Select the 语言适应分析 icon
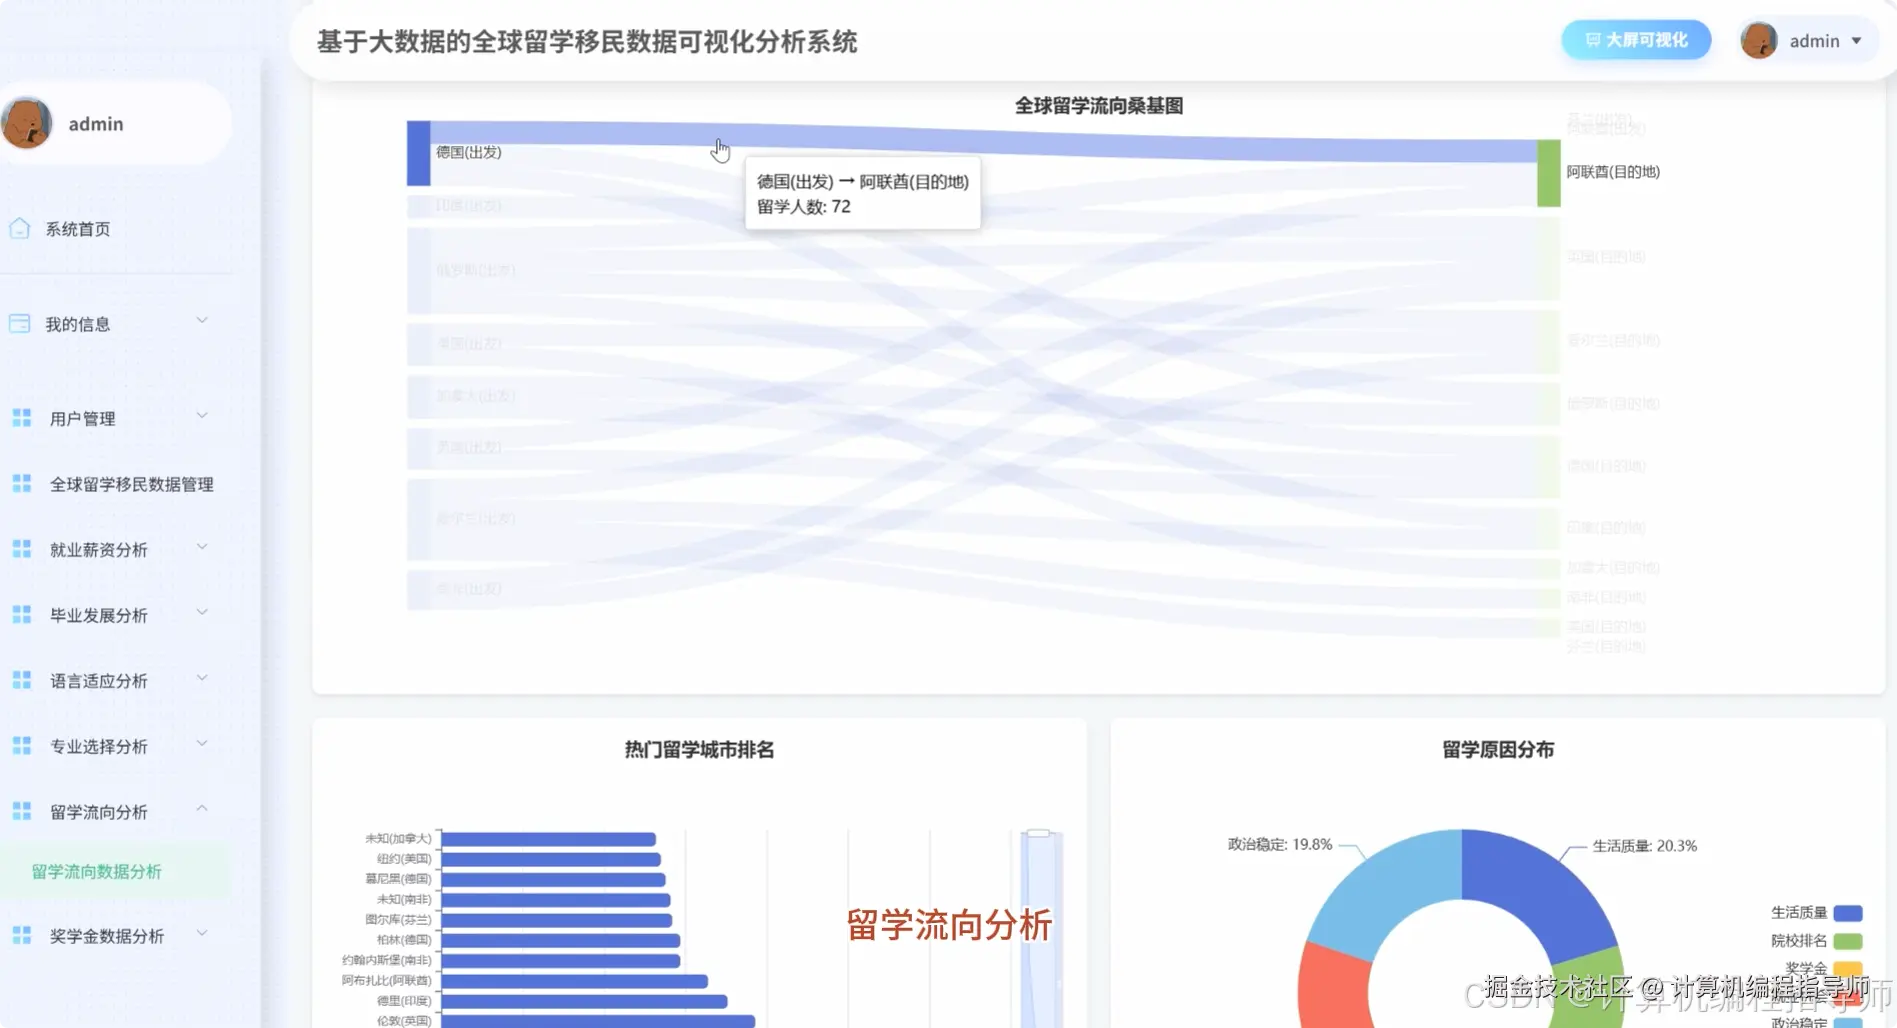The width and height of the screenshot is (1897, 1028). click(x=21, y=680)
